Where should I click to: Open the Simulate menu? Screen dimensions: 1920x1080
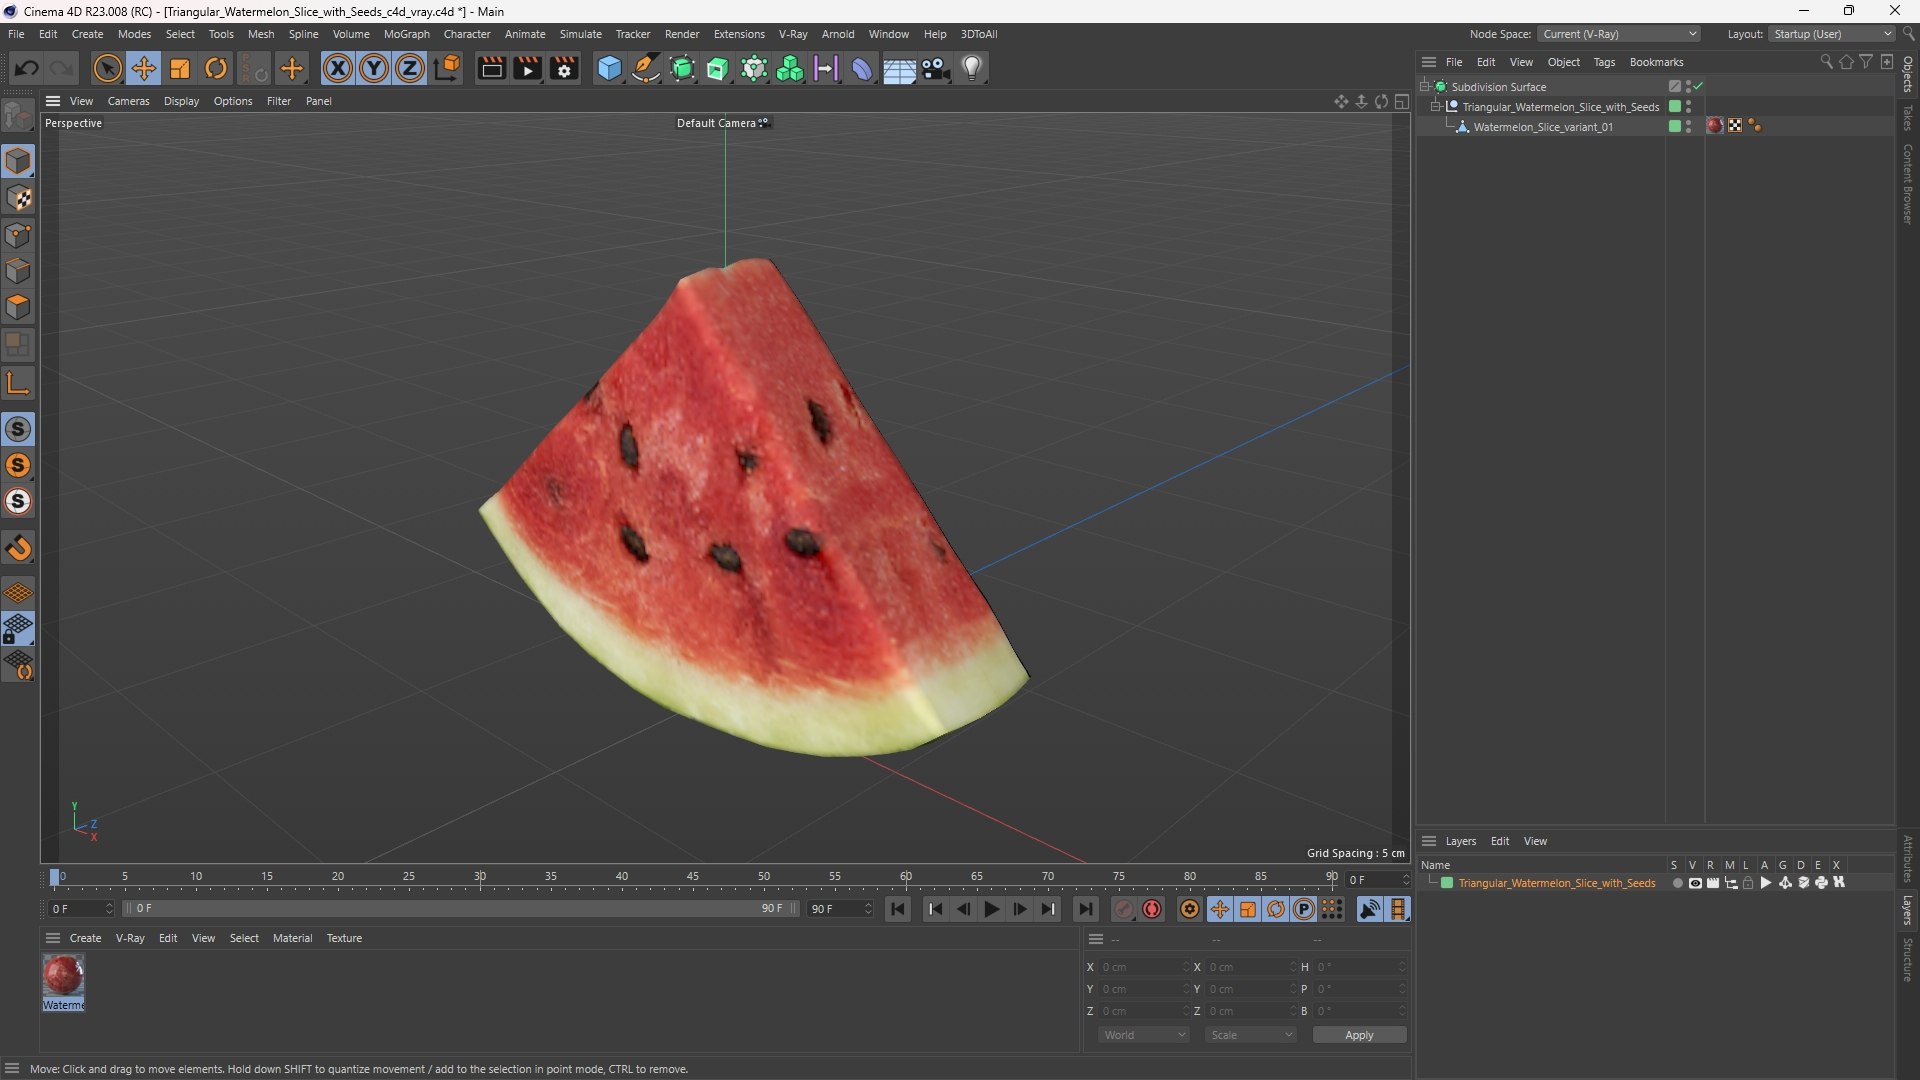[580, 34]
